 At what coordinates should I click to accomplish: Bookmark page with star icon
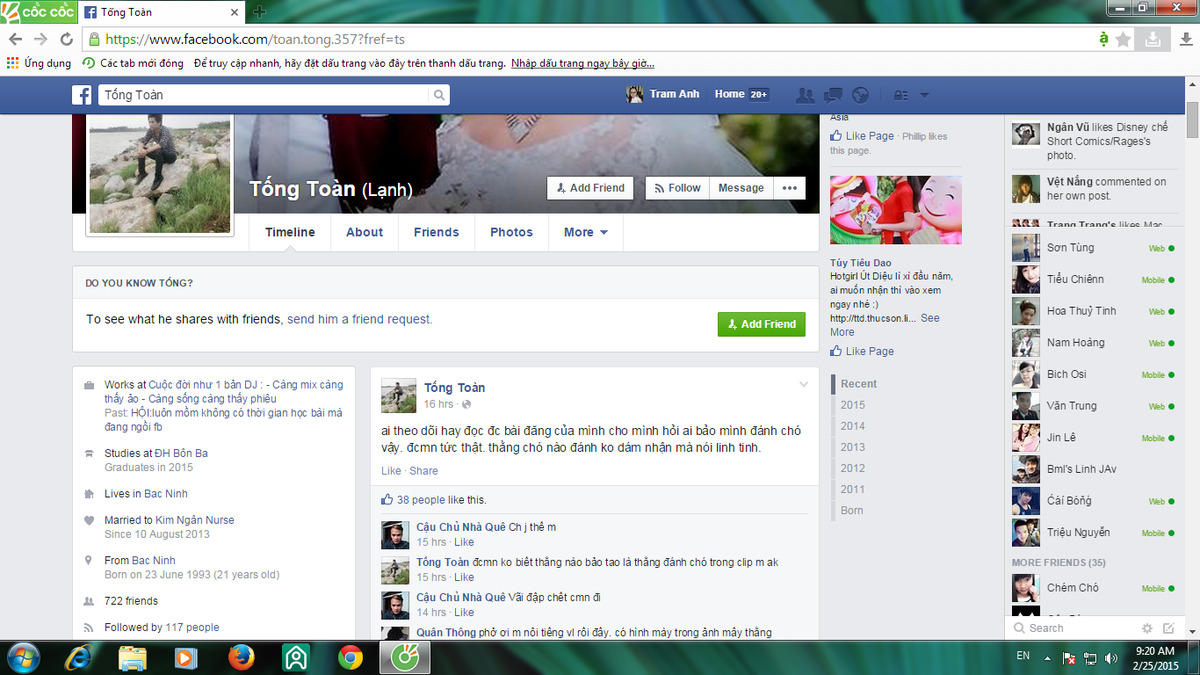(1123, 39)
